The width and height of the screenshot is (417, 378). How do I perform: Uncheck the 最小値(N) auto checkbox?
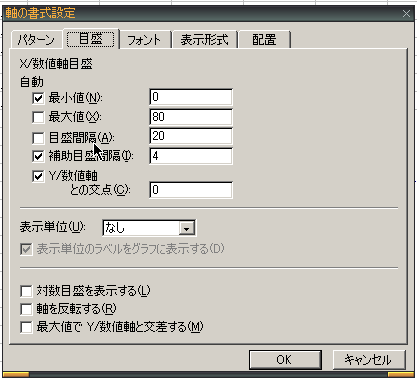point(38,98)
